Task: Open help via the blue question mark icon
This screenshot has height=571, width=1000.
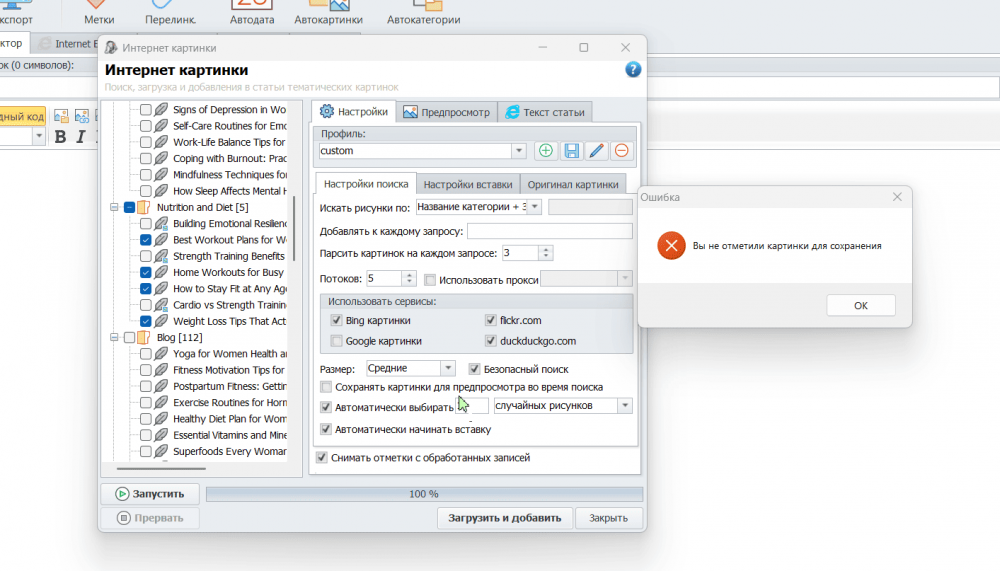Action: pos(633,70)
